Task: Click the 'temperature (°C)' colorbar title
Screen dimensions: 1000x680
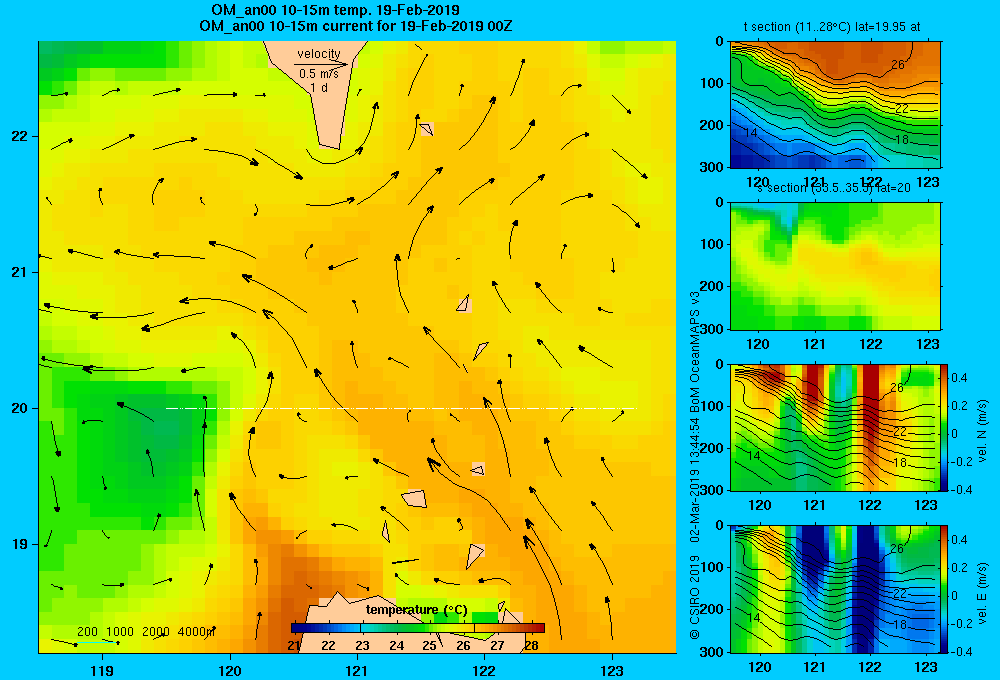Action: click(416, 610)
